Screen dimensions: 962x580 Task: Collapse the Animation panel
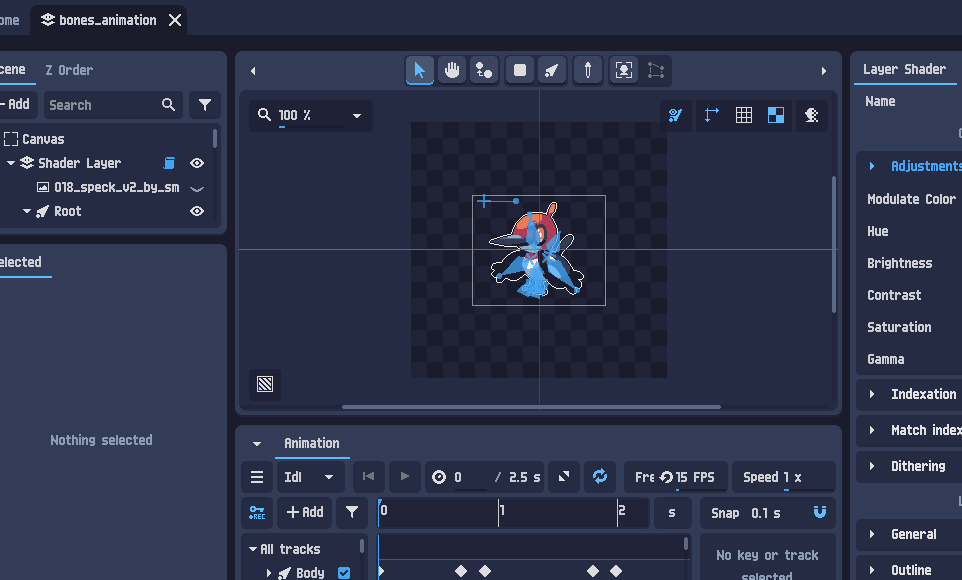(257, 443)
